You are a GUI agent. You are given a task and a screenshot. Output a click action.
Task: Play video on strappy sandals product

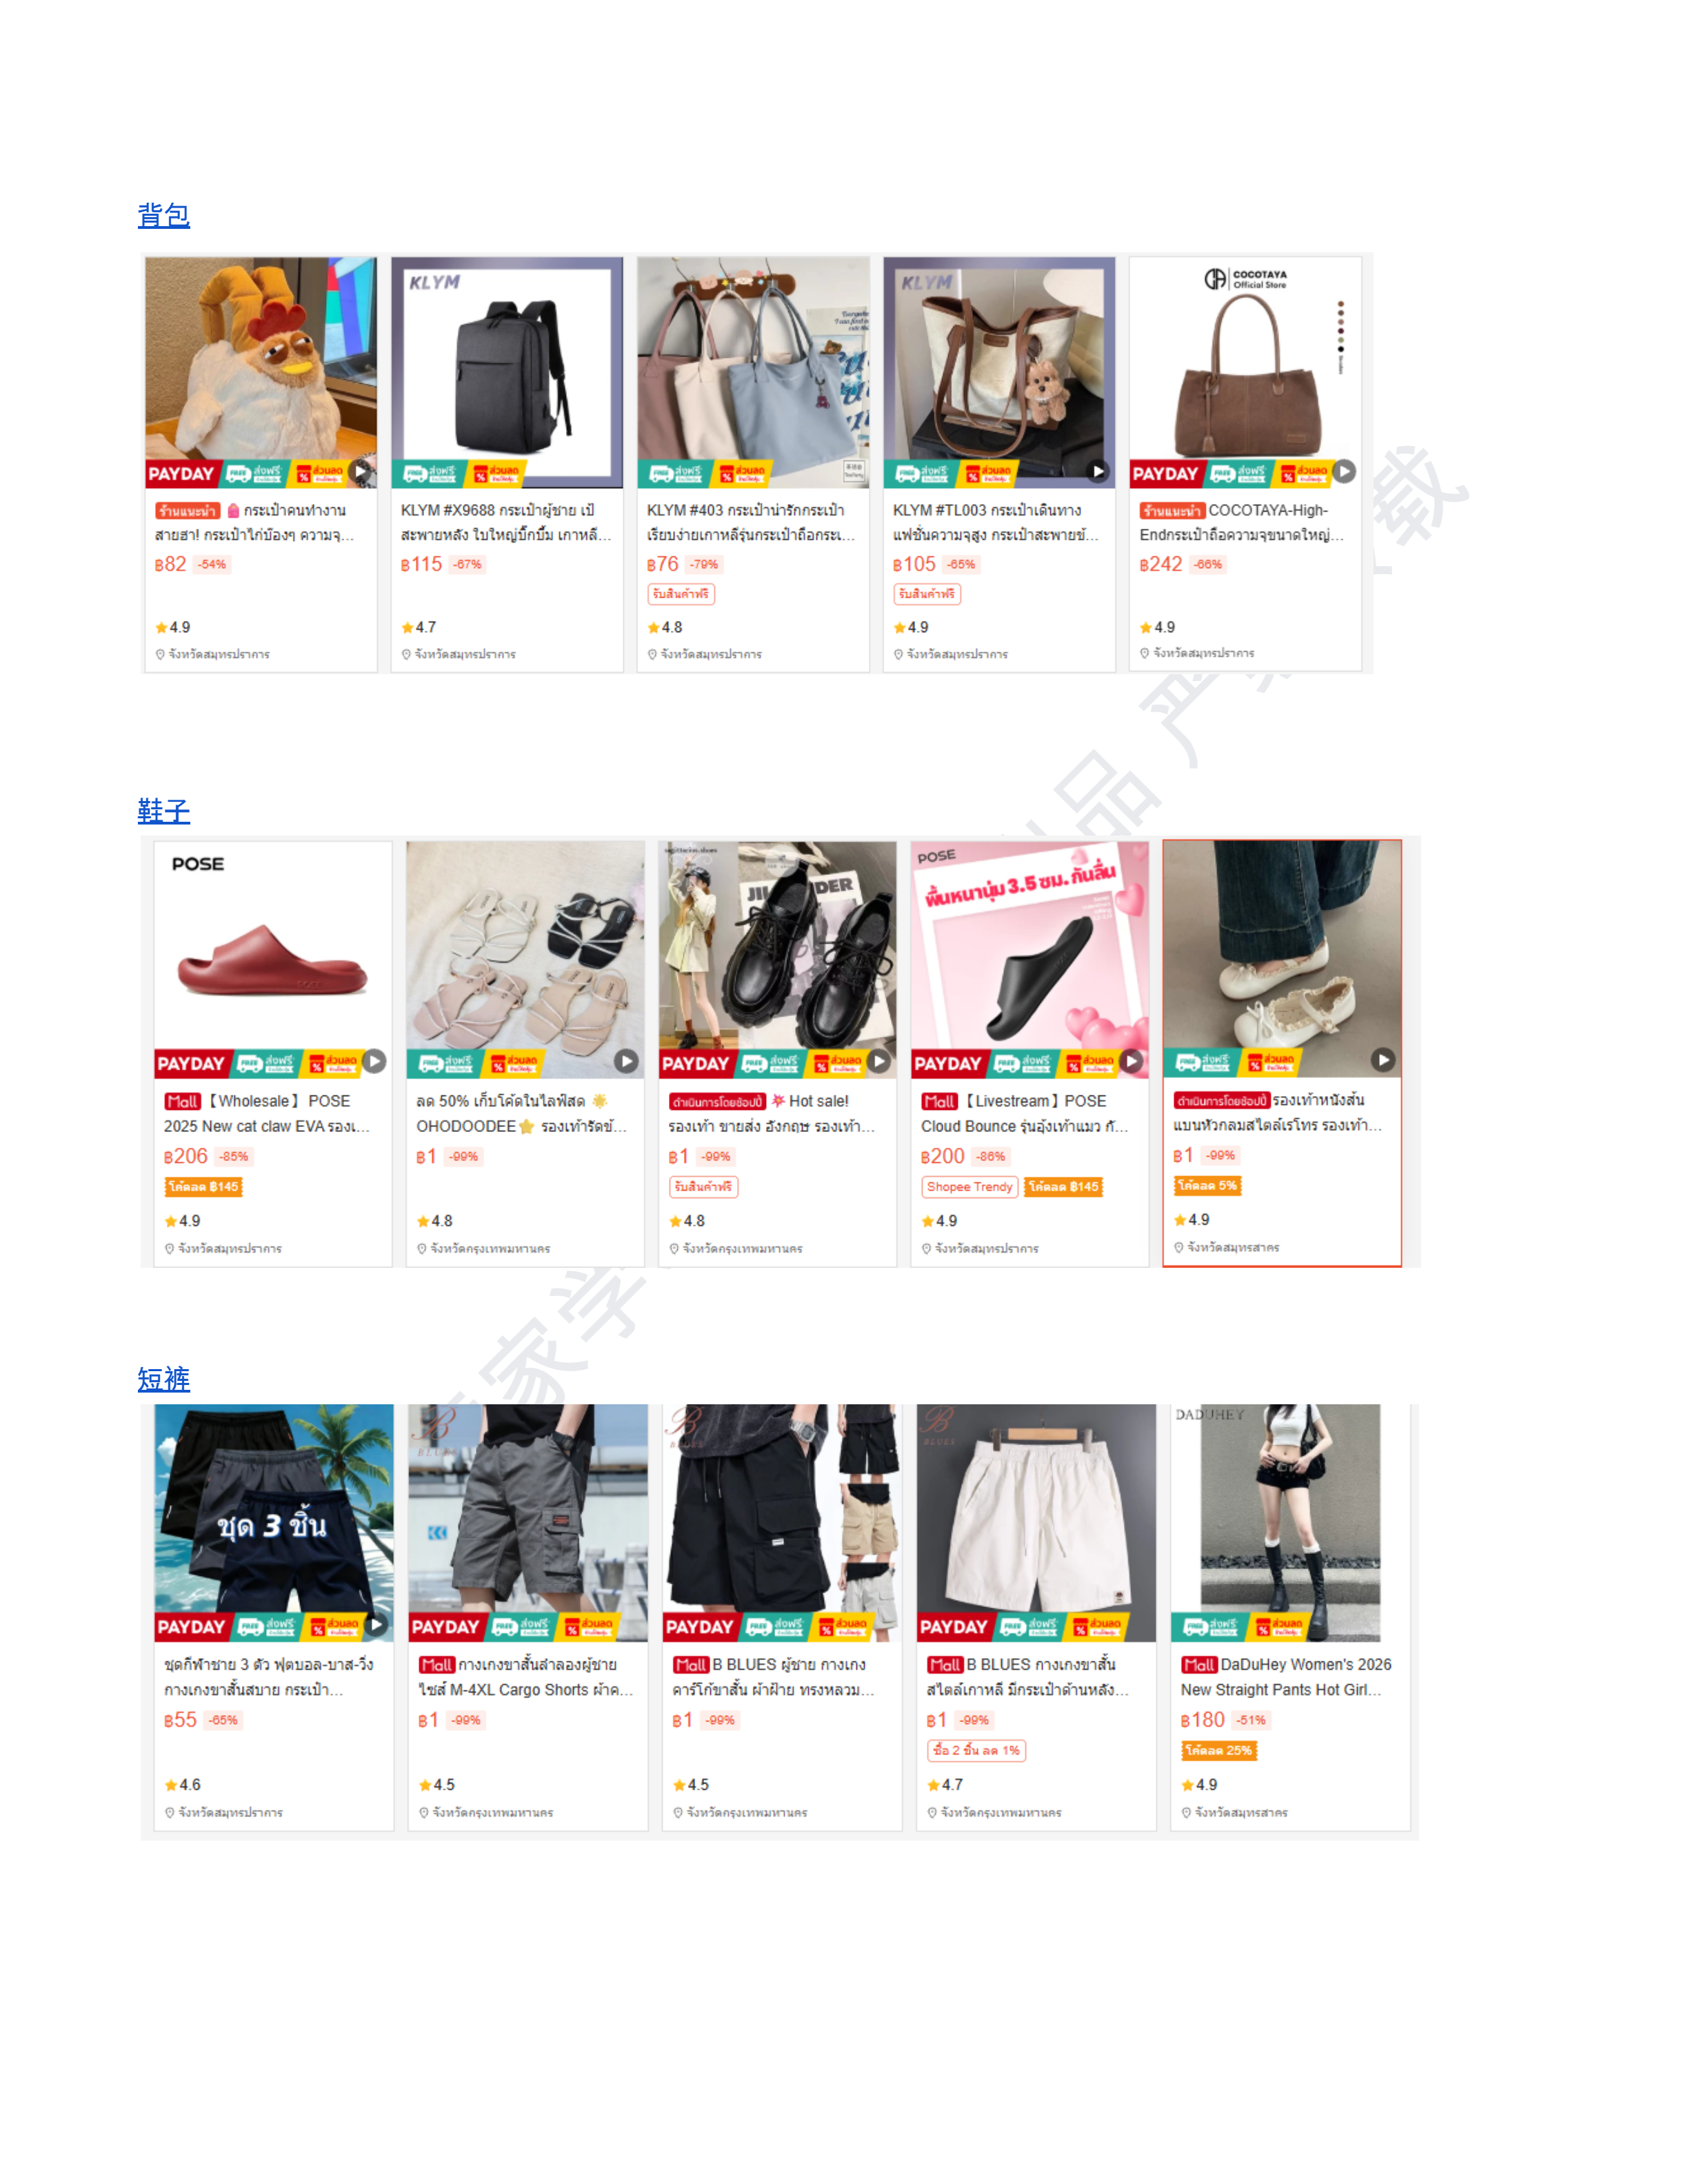627,1061
